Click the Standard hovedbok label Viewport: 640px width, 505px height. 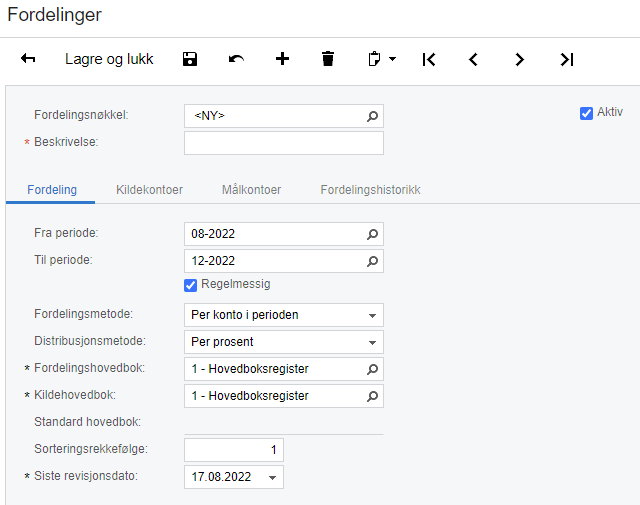pos(87,422)
